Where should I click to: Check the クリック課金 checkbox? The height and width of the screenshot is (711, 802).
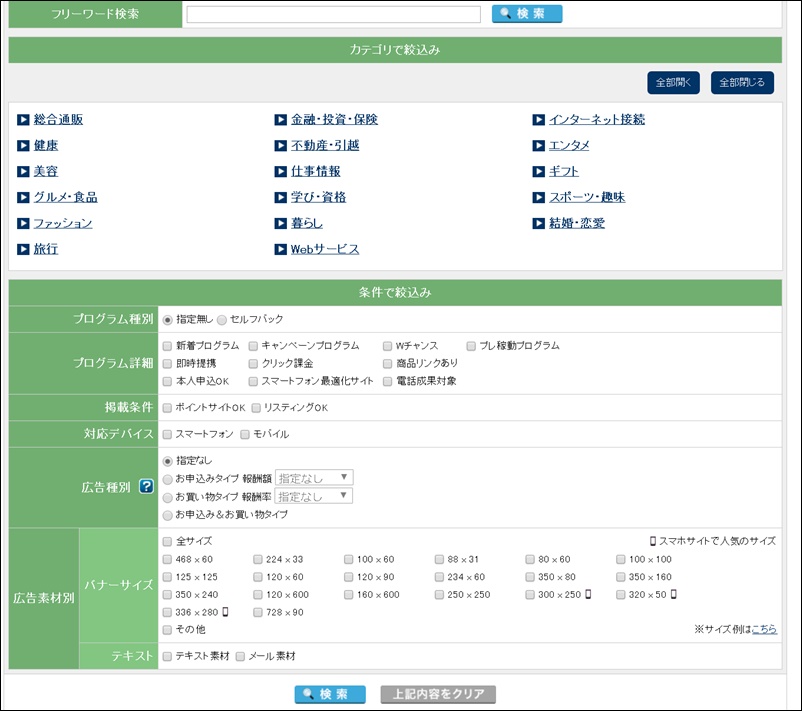point(253,364)
